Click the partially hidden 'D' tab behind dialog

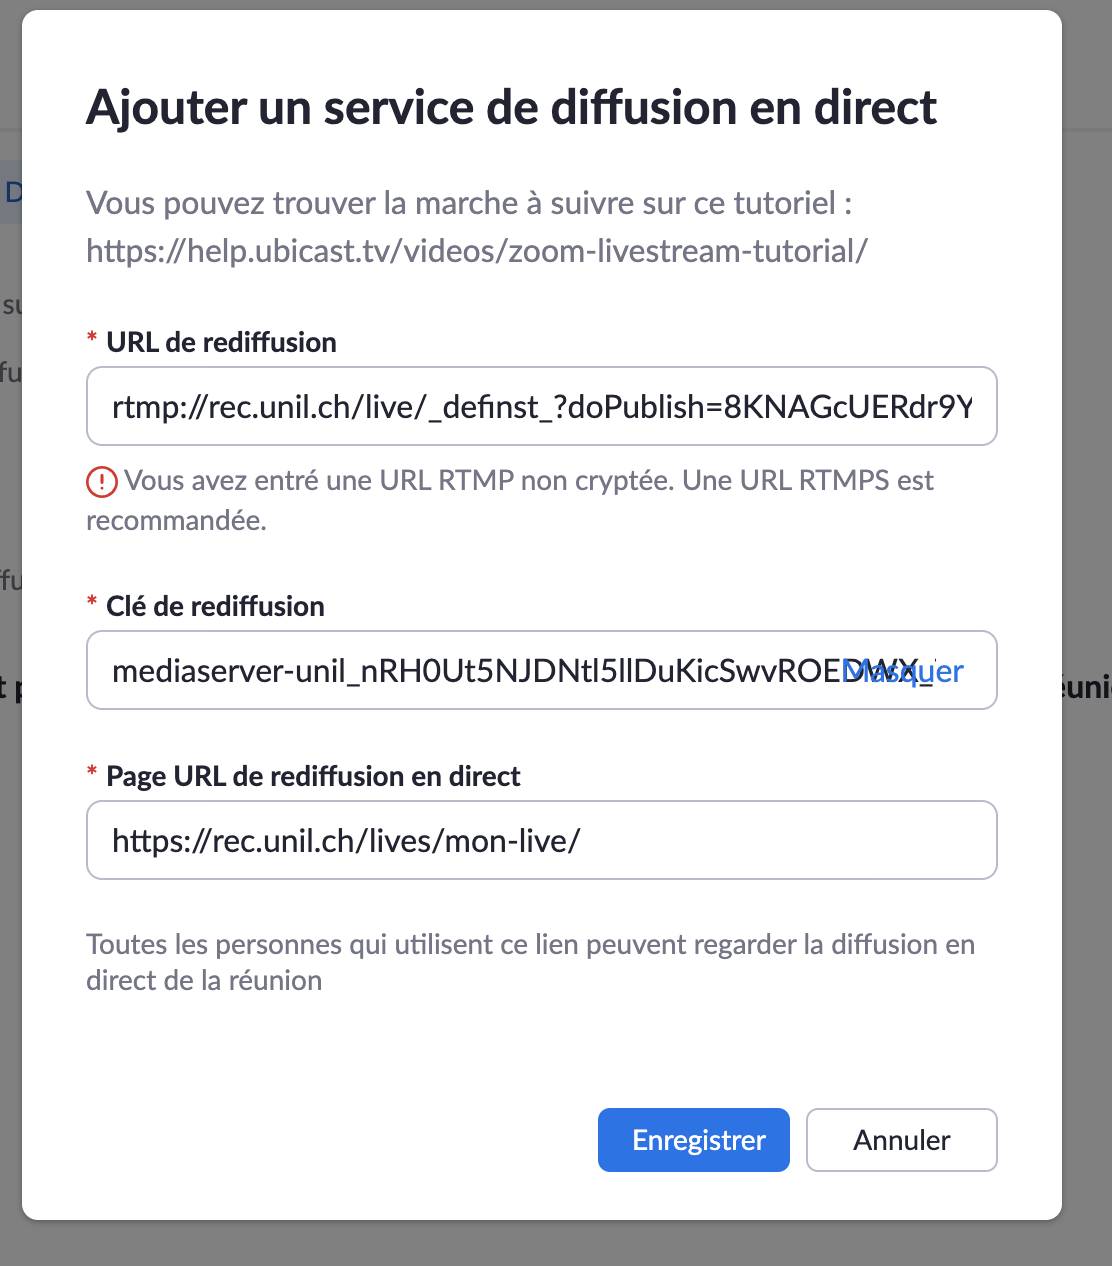12,192
